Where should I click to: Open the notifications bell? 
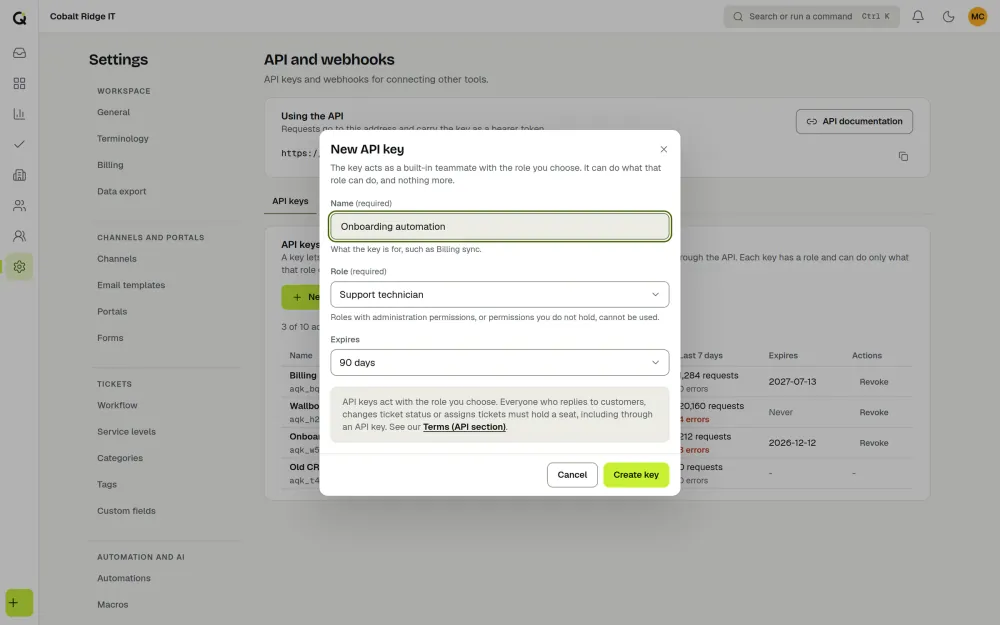pos(918,17)
